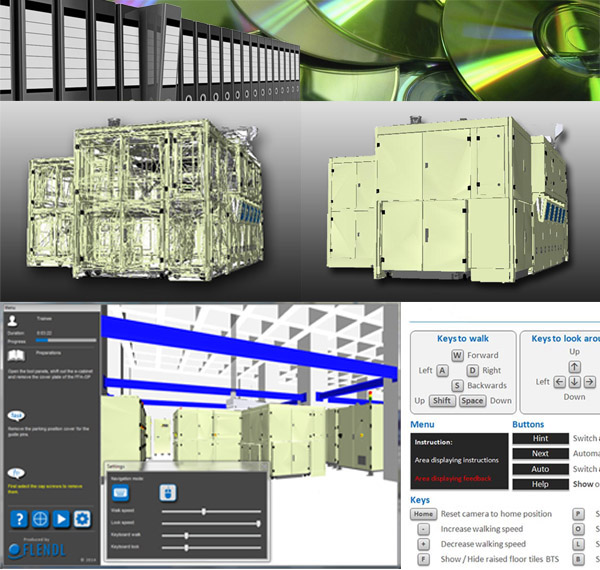Click the blue play arrow button
600x570 pixels.
click(x=61, y=517)
